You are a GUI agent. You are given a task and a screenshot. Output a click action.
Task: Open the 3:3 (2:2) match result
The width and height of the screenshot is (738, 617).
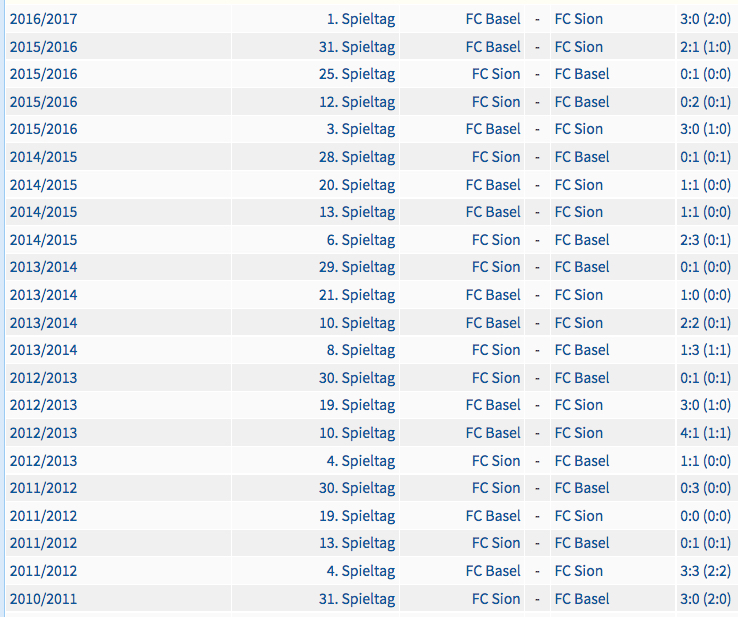pos(705,571)
